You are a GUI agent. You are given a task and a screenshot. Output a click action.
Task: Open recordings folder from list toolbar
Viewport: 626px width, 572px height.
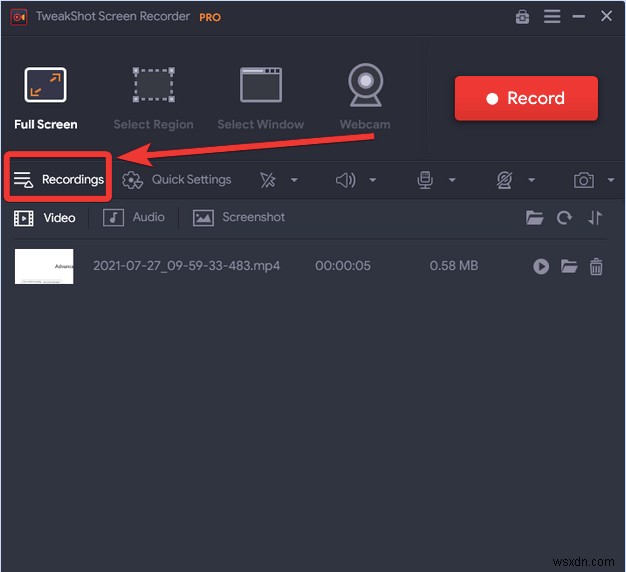coord(535,218)
